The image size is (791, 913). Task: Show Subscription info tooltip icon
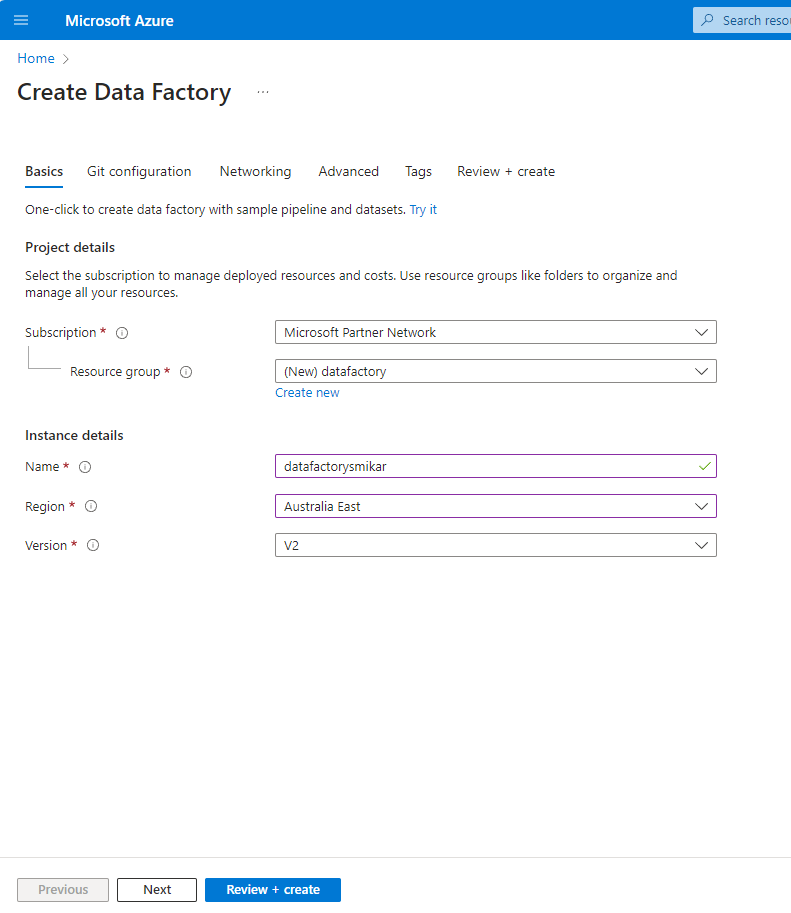(x=122, y=333)
